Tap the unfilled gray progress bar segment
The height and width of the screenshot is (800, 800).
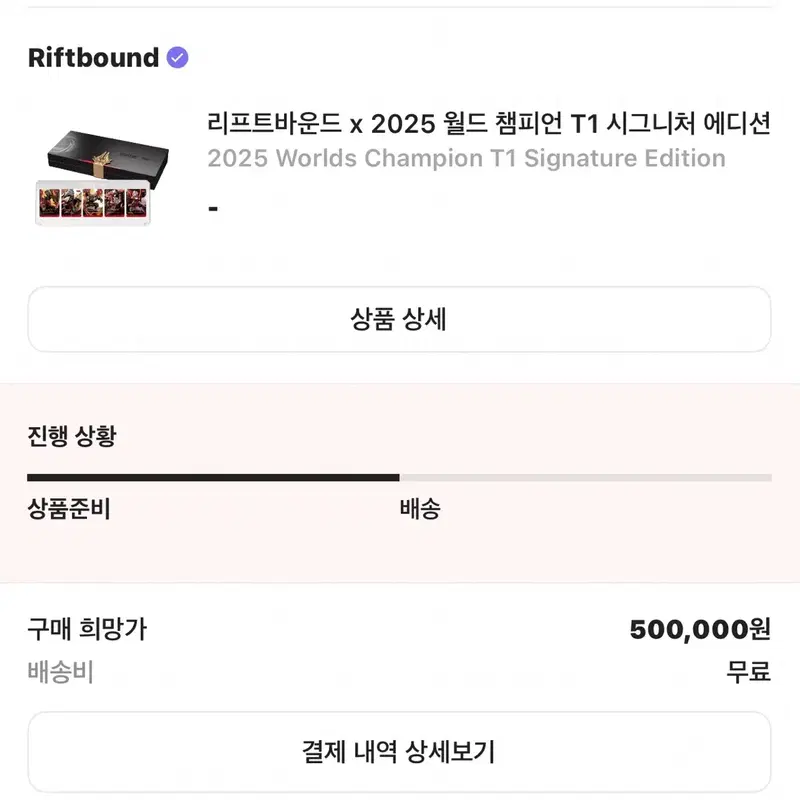(586, 478)
